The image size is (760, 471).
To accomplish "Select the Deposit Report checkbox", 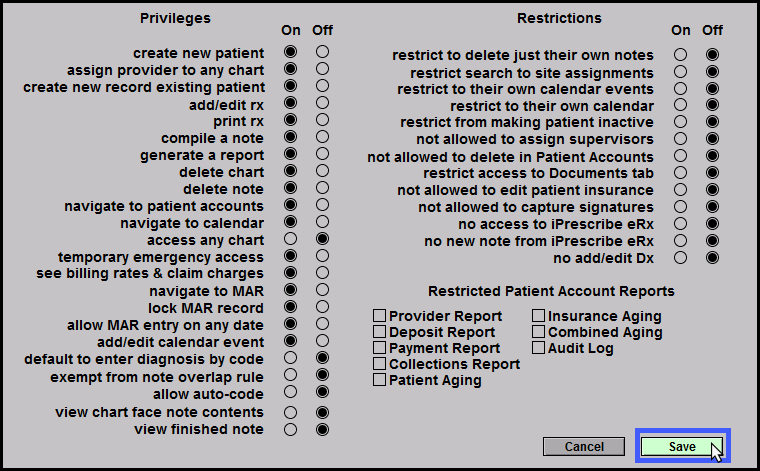I will point(379,332).
